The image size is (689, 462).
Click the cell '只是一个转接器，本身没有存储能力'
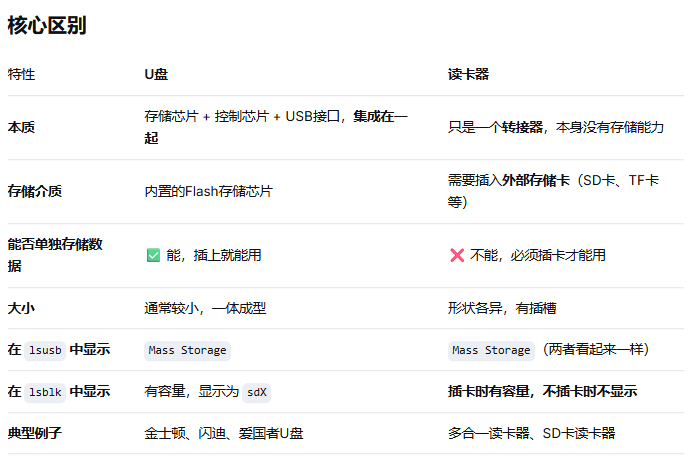tap(555, 127)
